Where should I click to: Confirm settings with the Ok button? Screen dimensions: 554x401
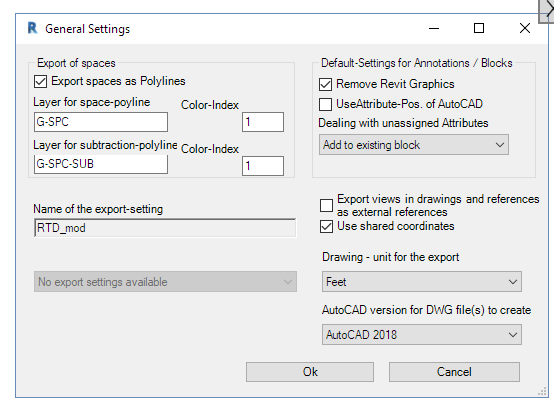[310, 372]
